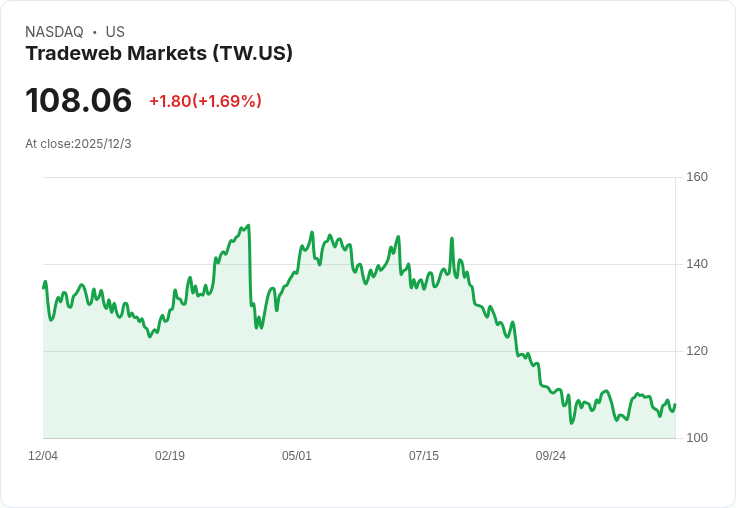Click the sharp price spike after 07/15
Screen dimensions: 736x508
452,239
